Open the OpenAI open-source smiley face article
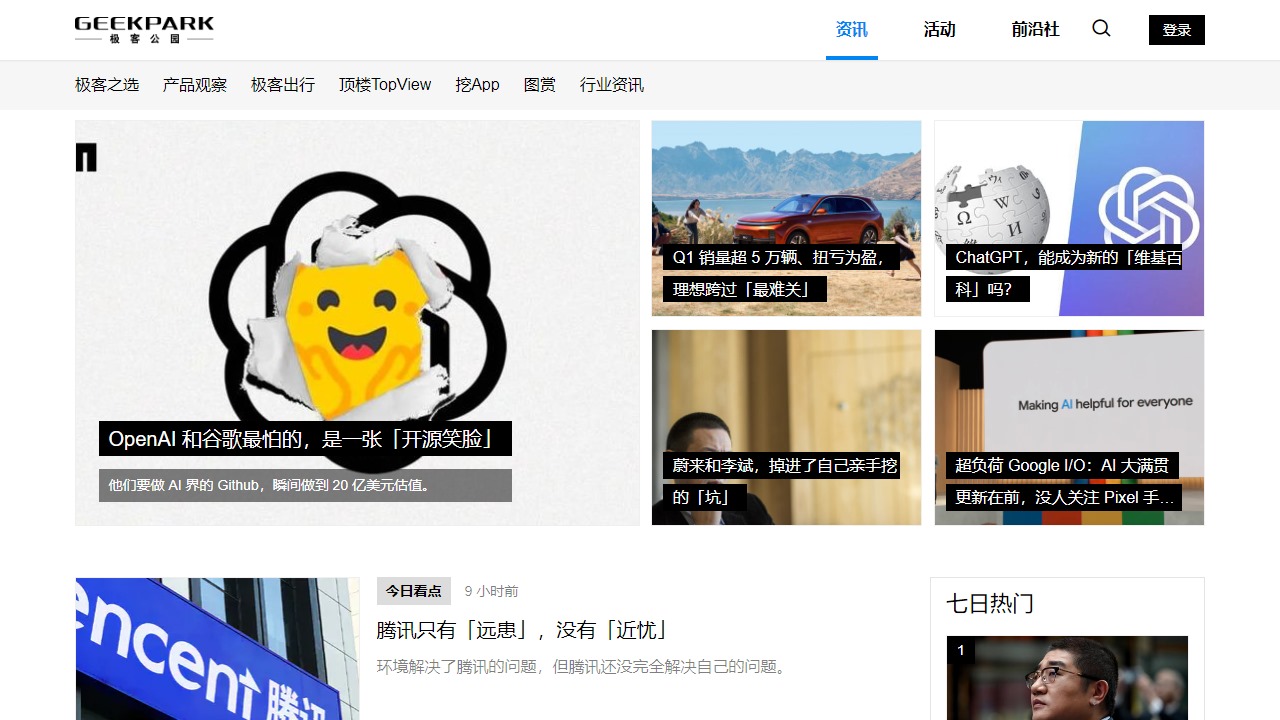The width and height of the screenshot is (1280, 720). click(x=356, y=323)
